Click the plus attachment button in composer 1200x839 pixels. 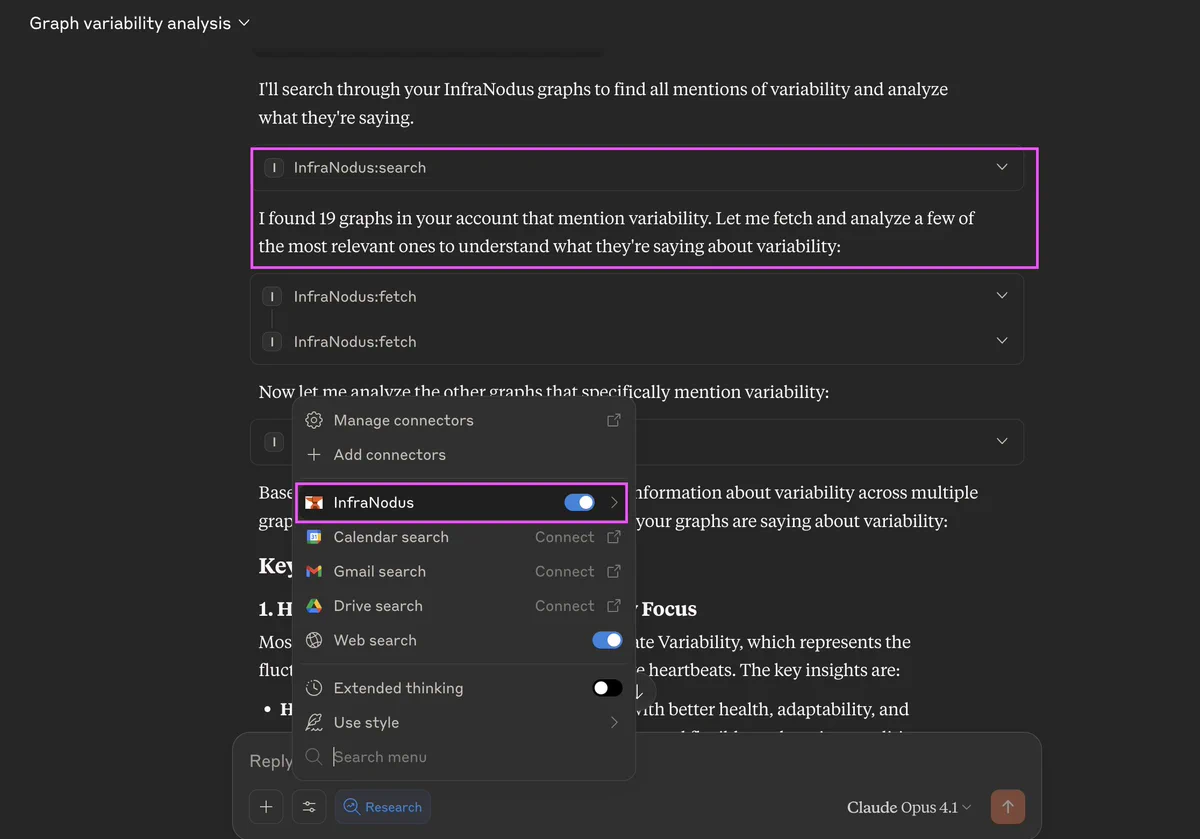point(266,807)
